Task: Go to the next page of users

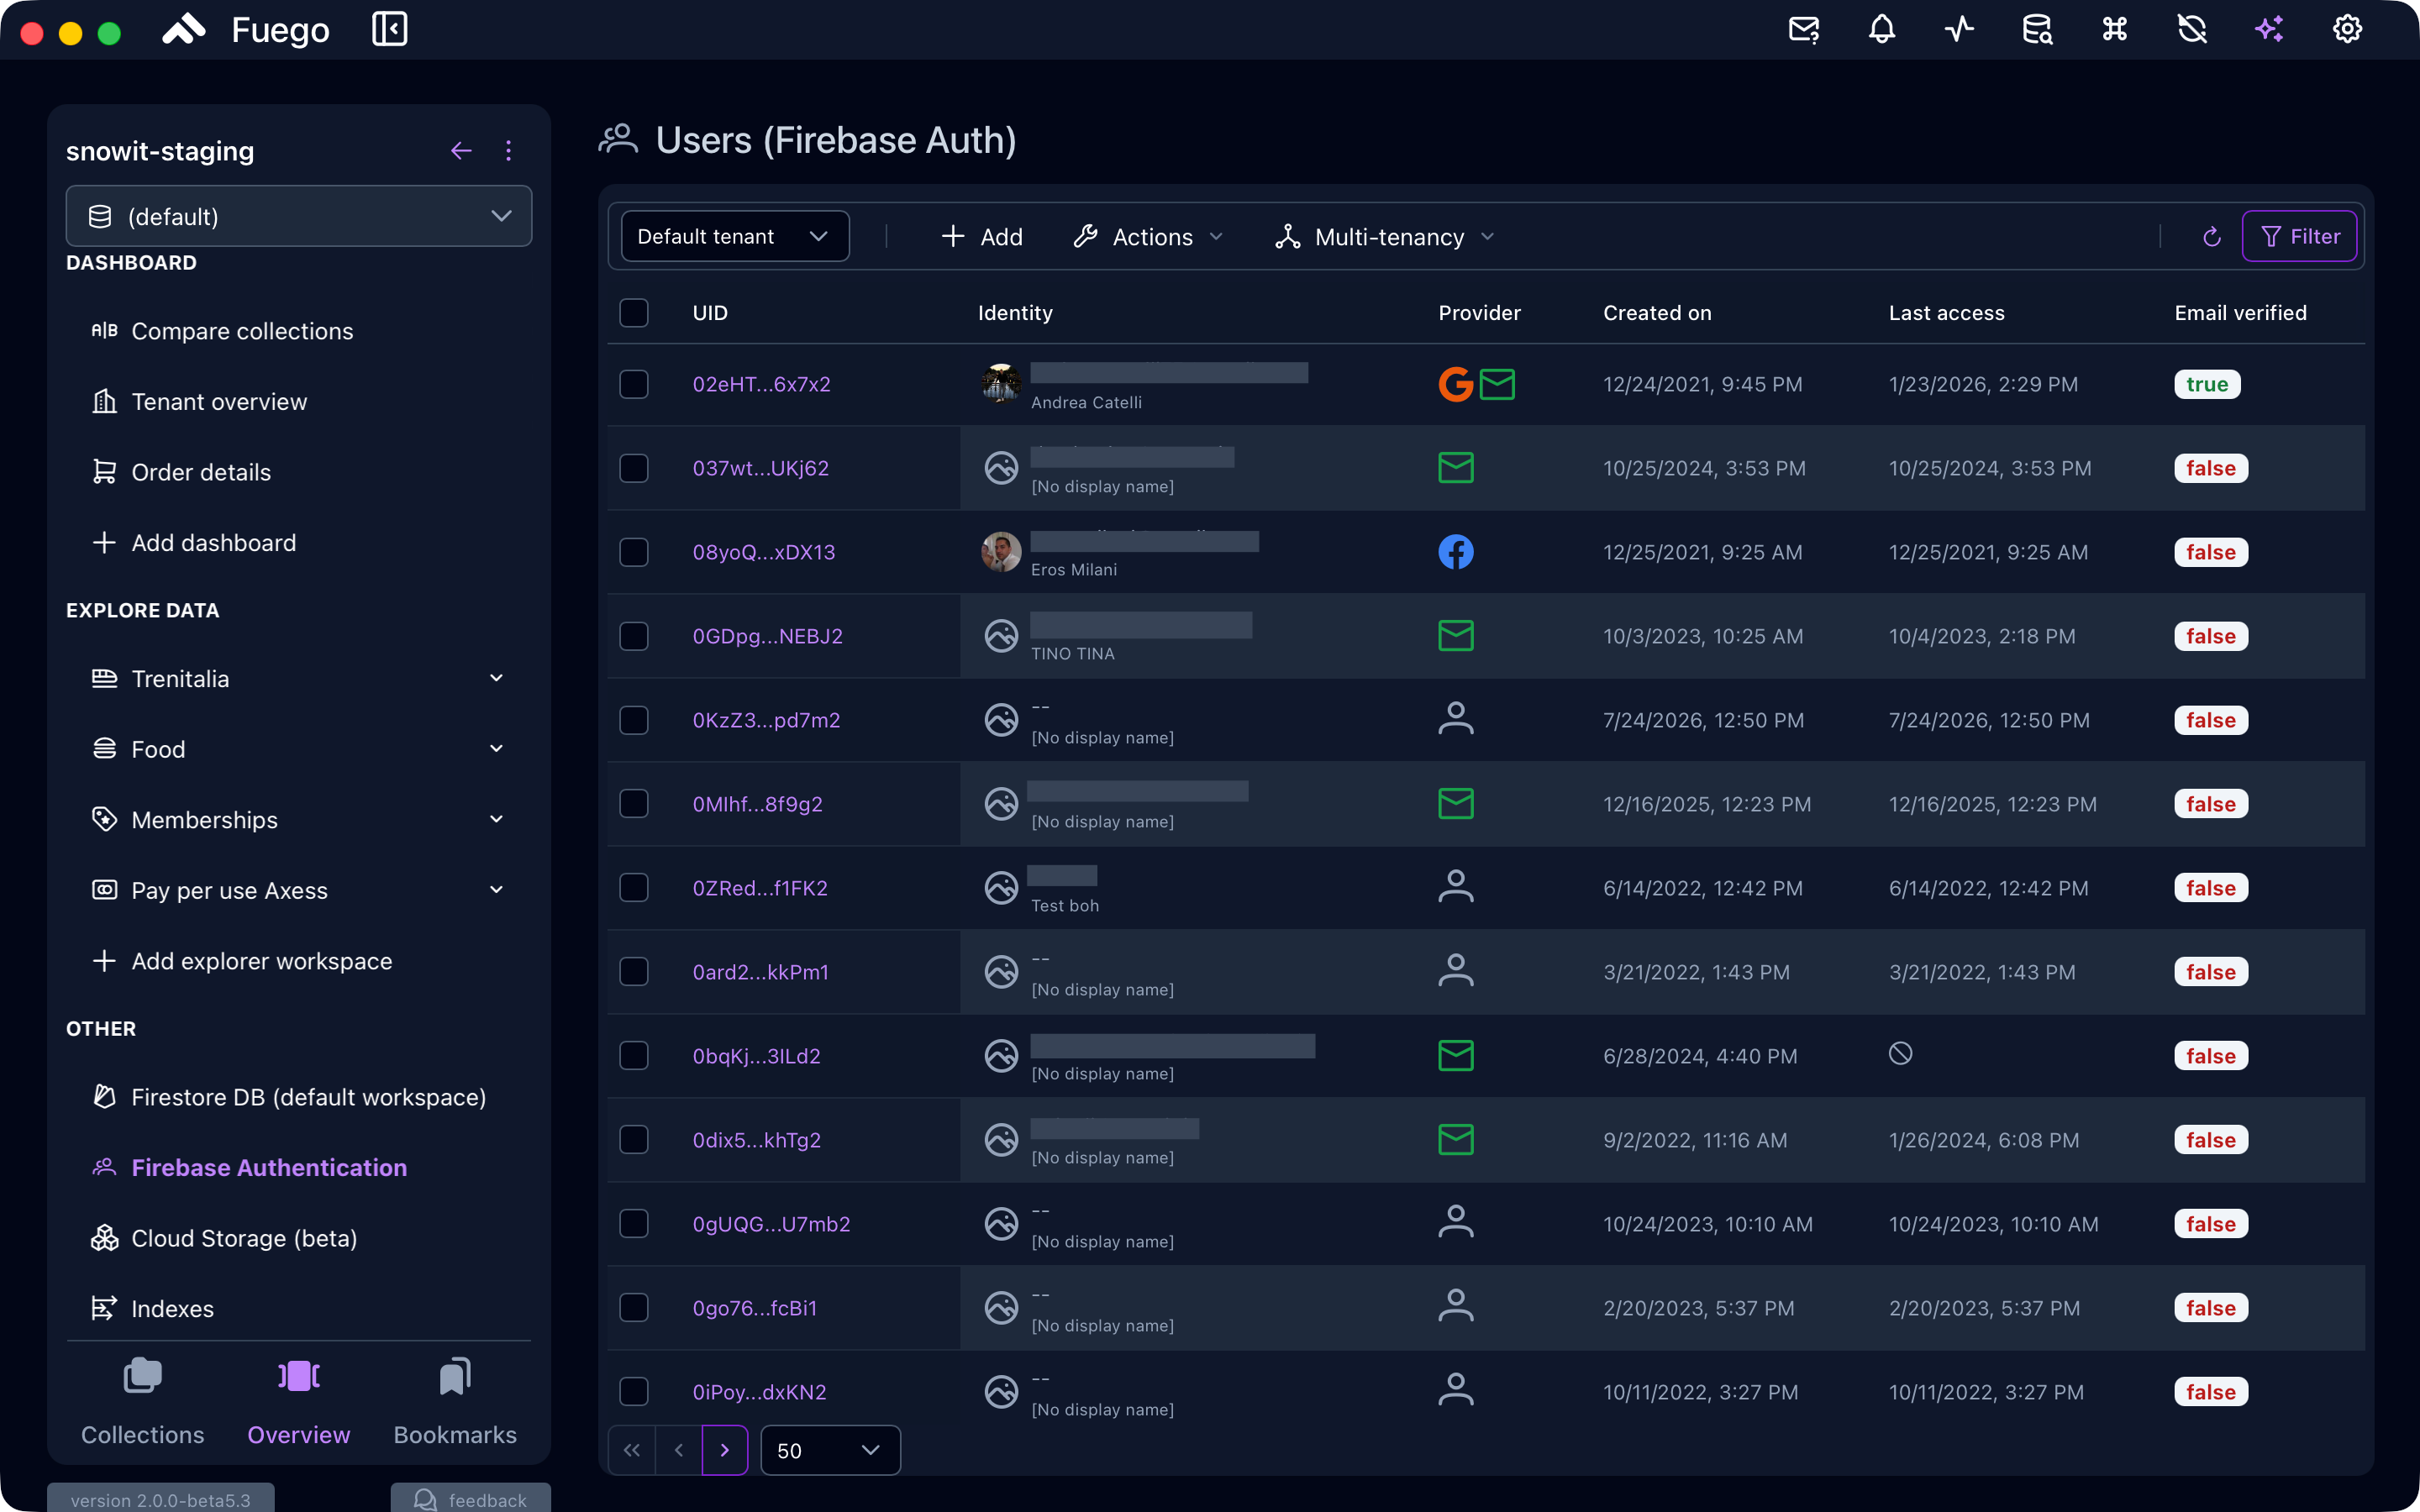Action: (725, 1450)
